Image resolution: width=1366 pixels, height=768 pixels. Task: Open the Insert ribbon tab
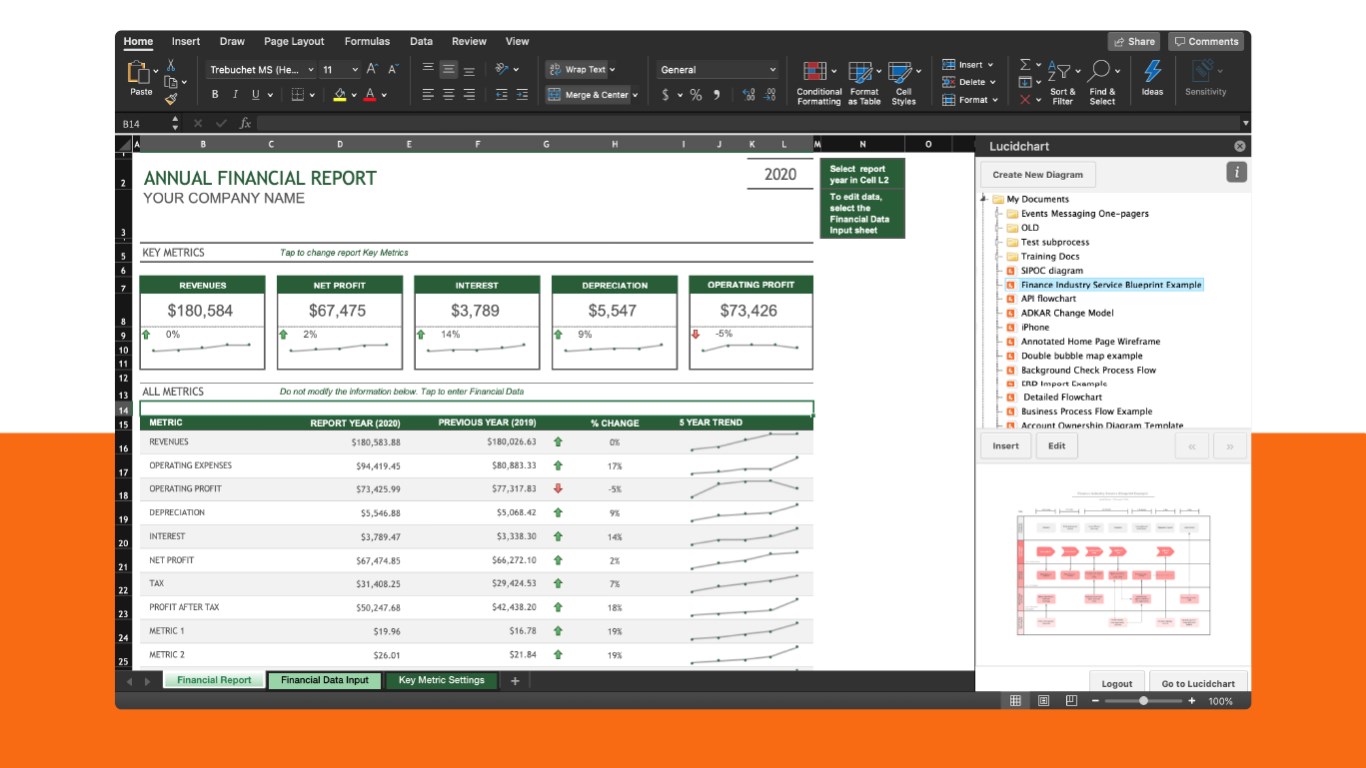pyautogui.click(x=186, y=41)
